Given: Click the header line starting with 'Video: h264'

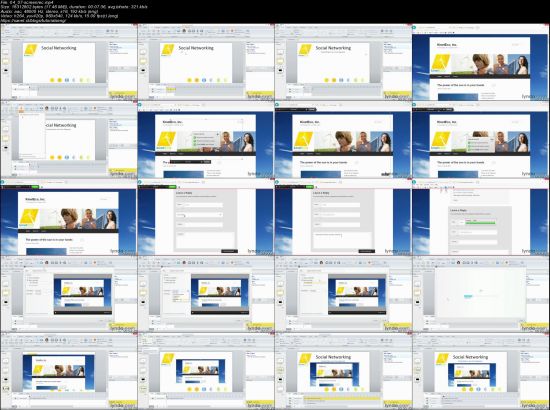Looking at the screenshot, I should point(59,16).
